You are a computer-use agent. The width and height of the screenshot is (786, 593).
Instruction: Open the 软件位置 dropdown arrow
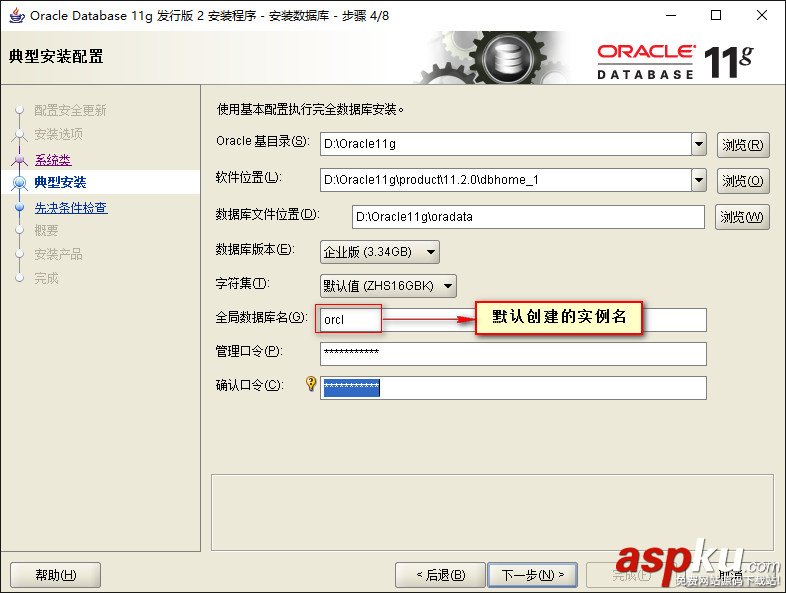click(699, 180)
